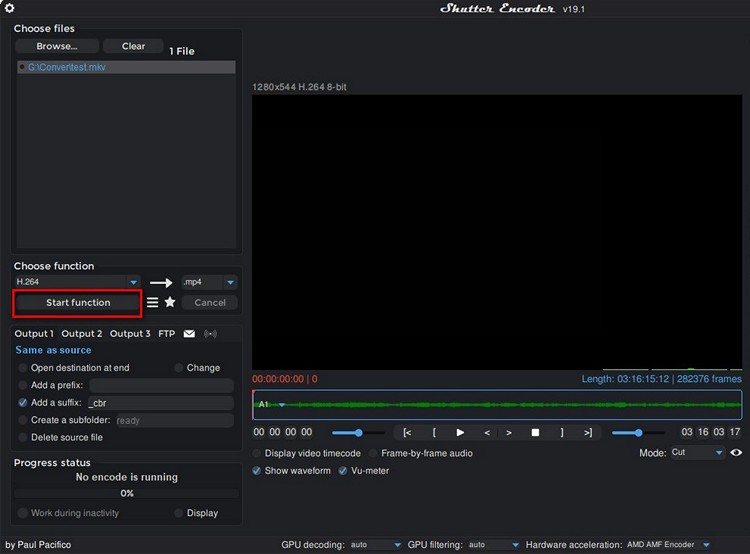Set the out point with the ] button
750x554 pixels.
[x=562, y=432]
